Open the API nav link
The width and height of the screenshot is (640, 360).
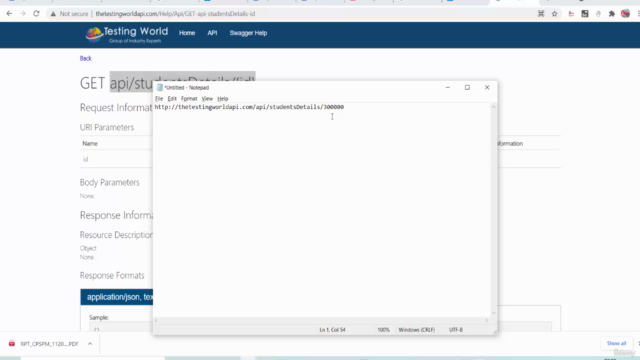(212, 33)
